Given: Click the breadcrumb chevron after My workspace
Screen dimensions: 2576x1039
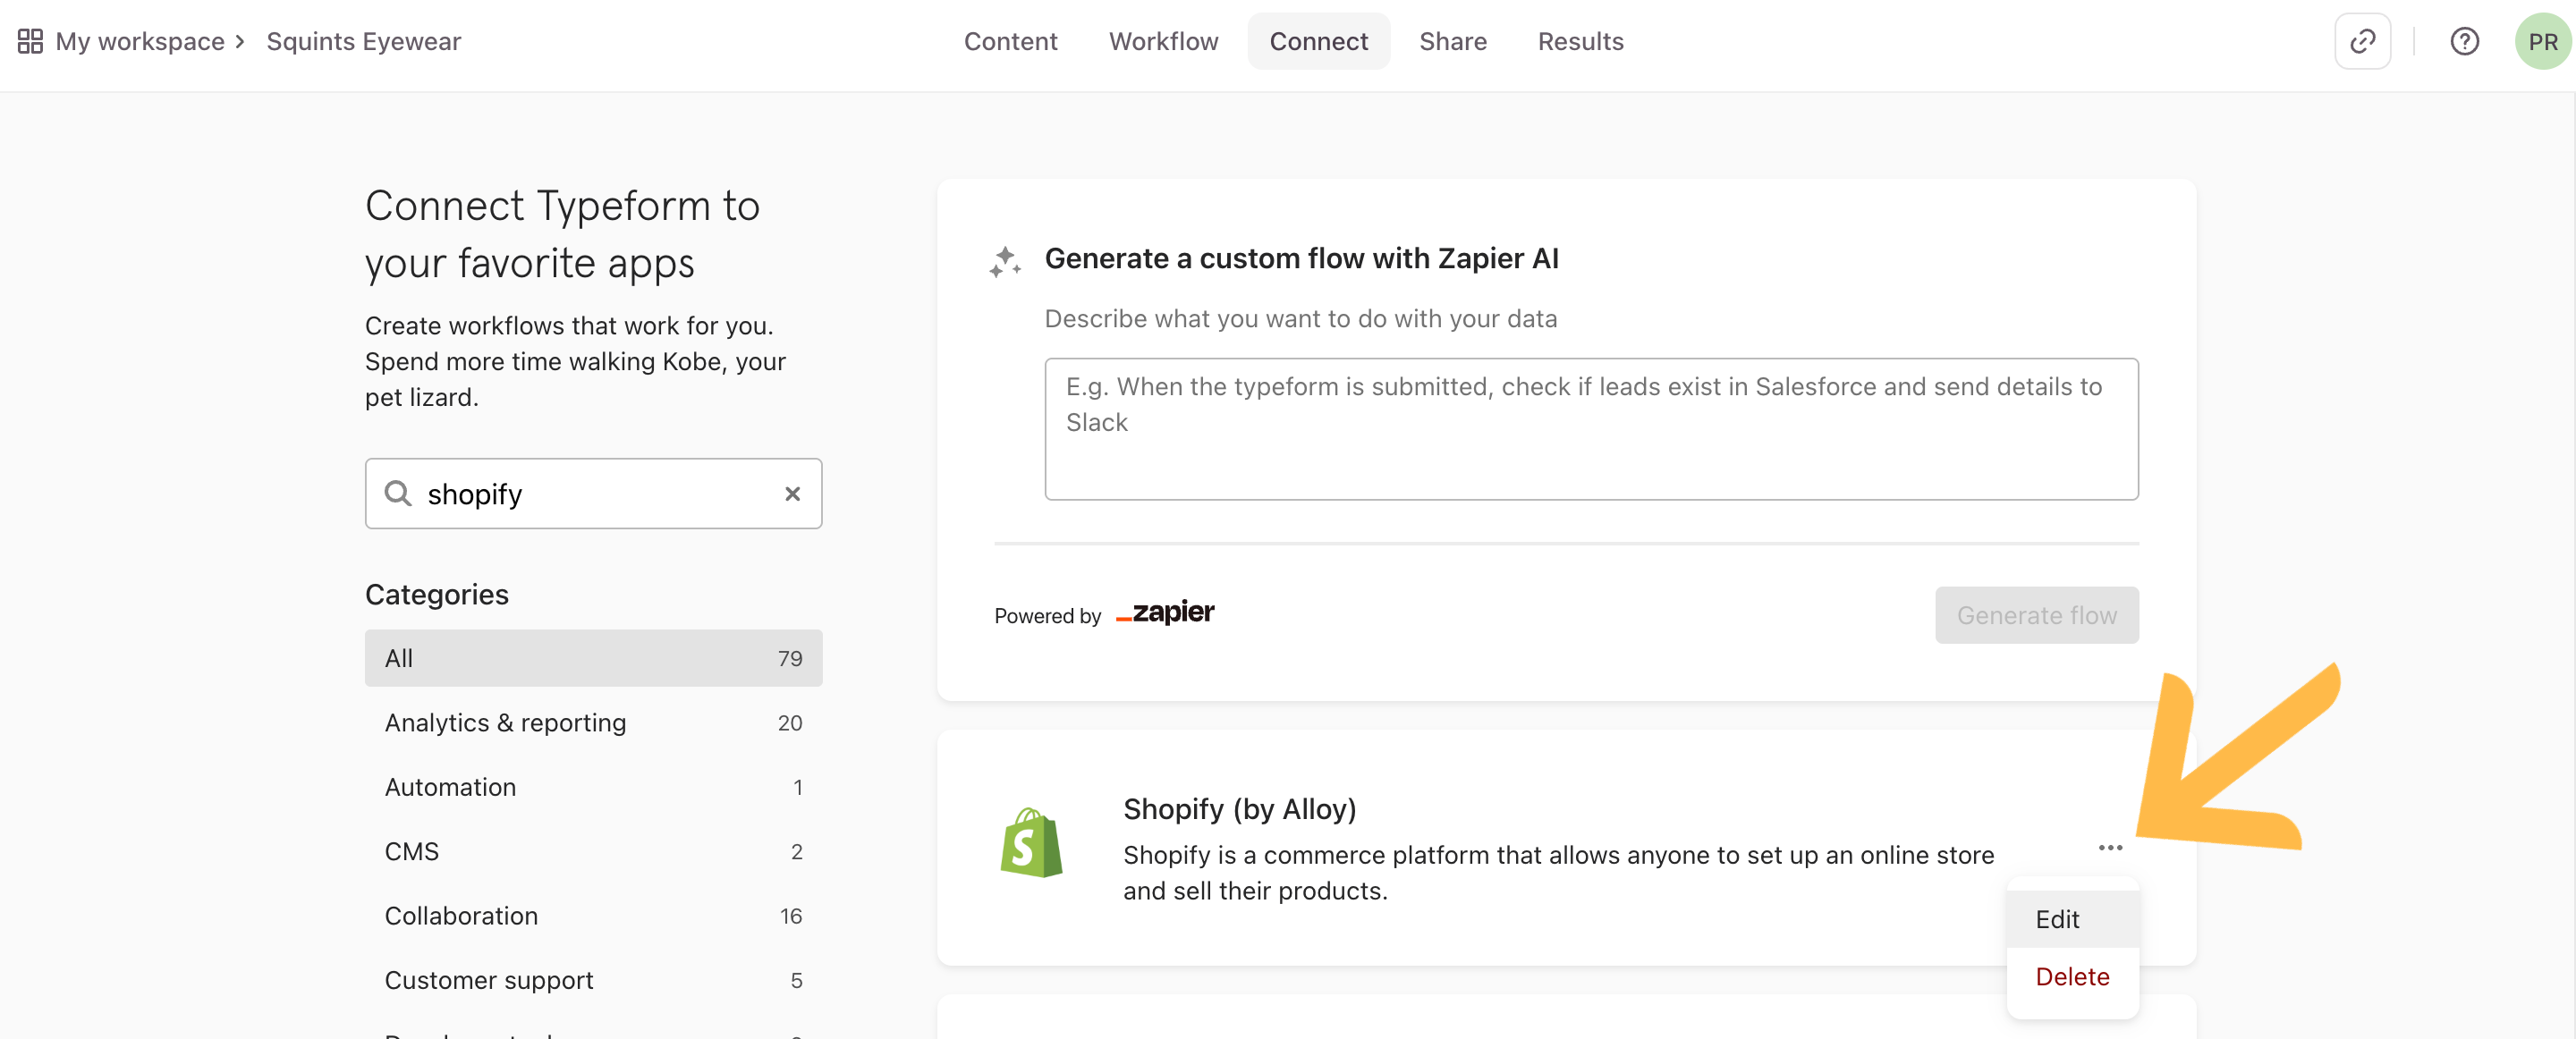Looking at the screenshot, I should click(x=240, y=41).
